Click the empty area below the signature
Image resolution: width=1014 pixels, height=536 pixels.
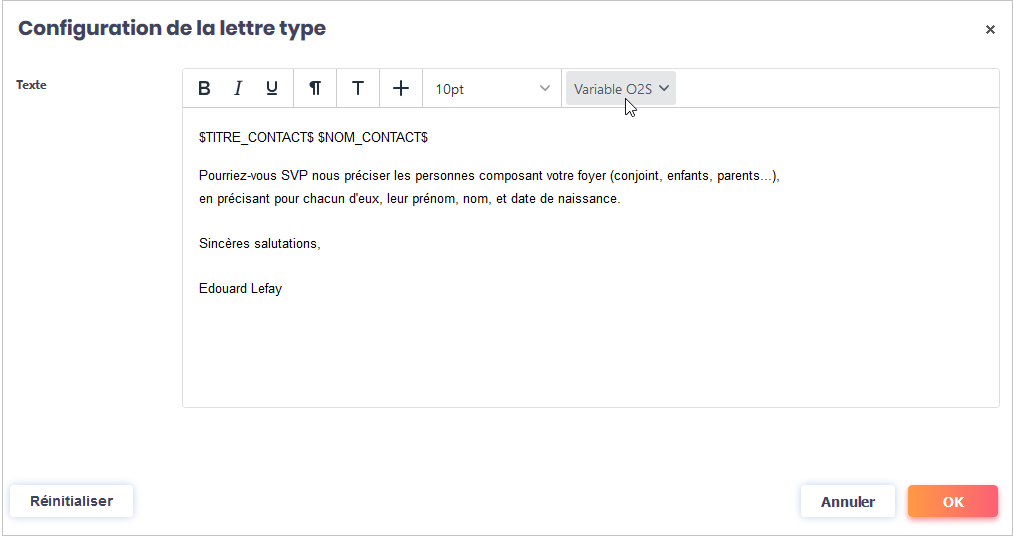(x=590, y=350)
